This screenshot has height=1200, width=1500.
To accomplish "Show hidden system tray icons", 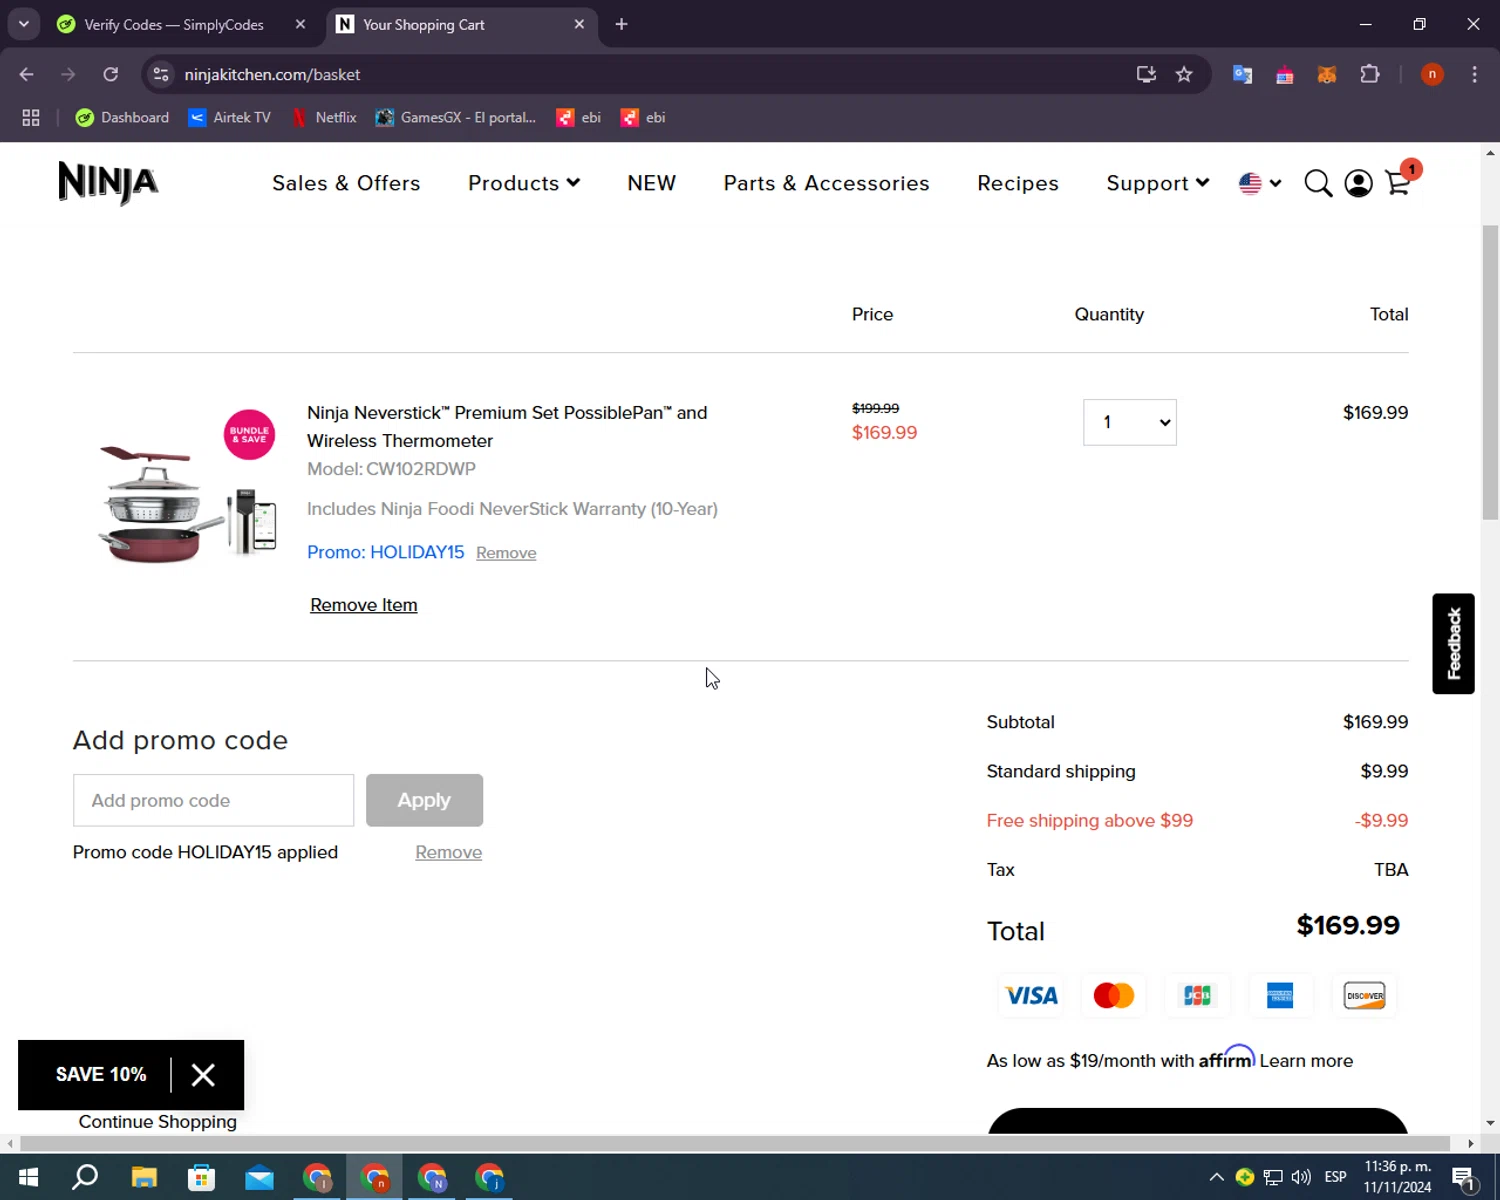I will click(1216, 1177).
